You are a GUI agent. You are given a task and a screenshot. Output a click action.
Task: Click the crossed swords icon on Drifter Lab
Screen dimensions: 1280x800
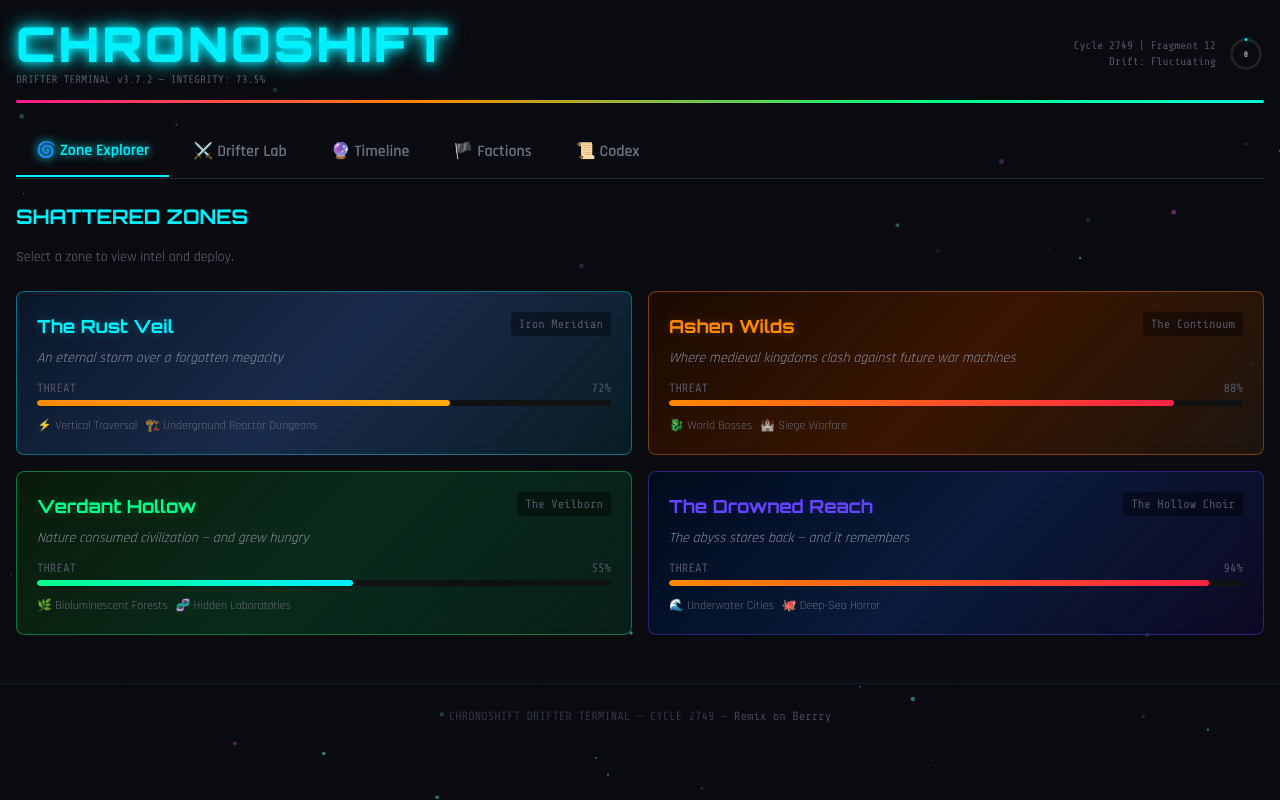(203, 151)
